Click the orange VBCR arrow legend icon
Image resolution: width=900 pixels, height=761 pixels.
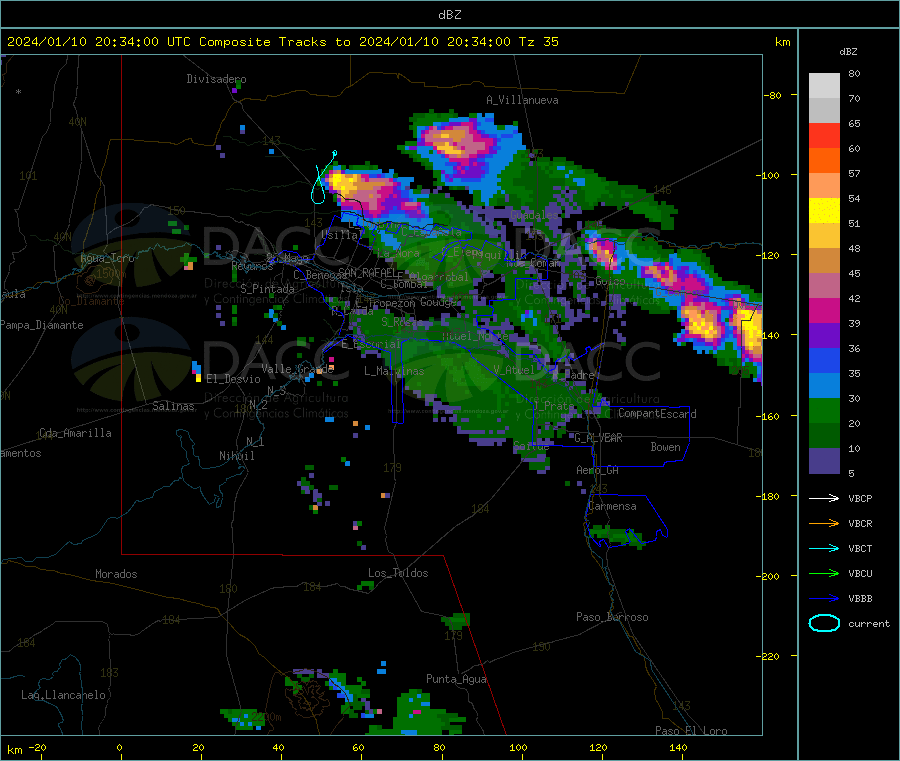coord(824,523)
